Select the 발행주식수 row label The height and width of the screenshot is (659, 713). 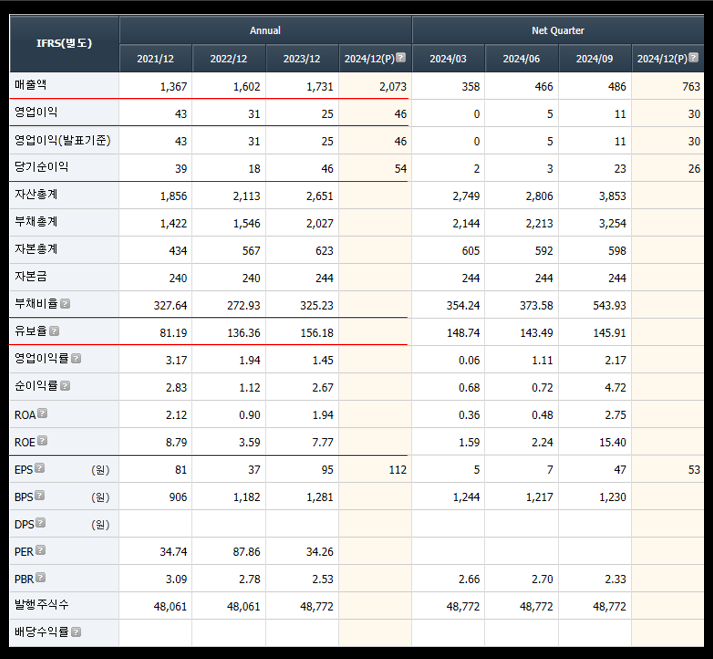pyautogui.click(x=41, y=605)
